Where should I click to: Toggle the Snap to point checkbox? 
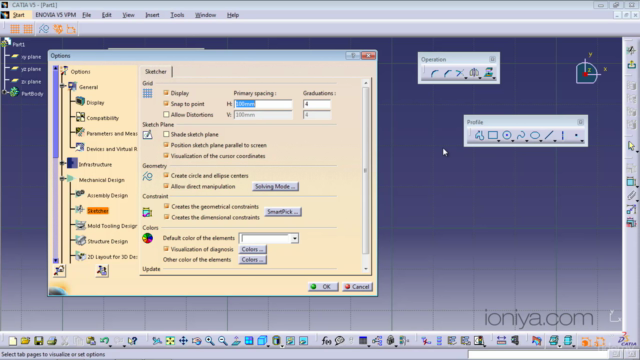(166, 104)
